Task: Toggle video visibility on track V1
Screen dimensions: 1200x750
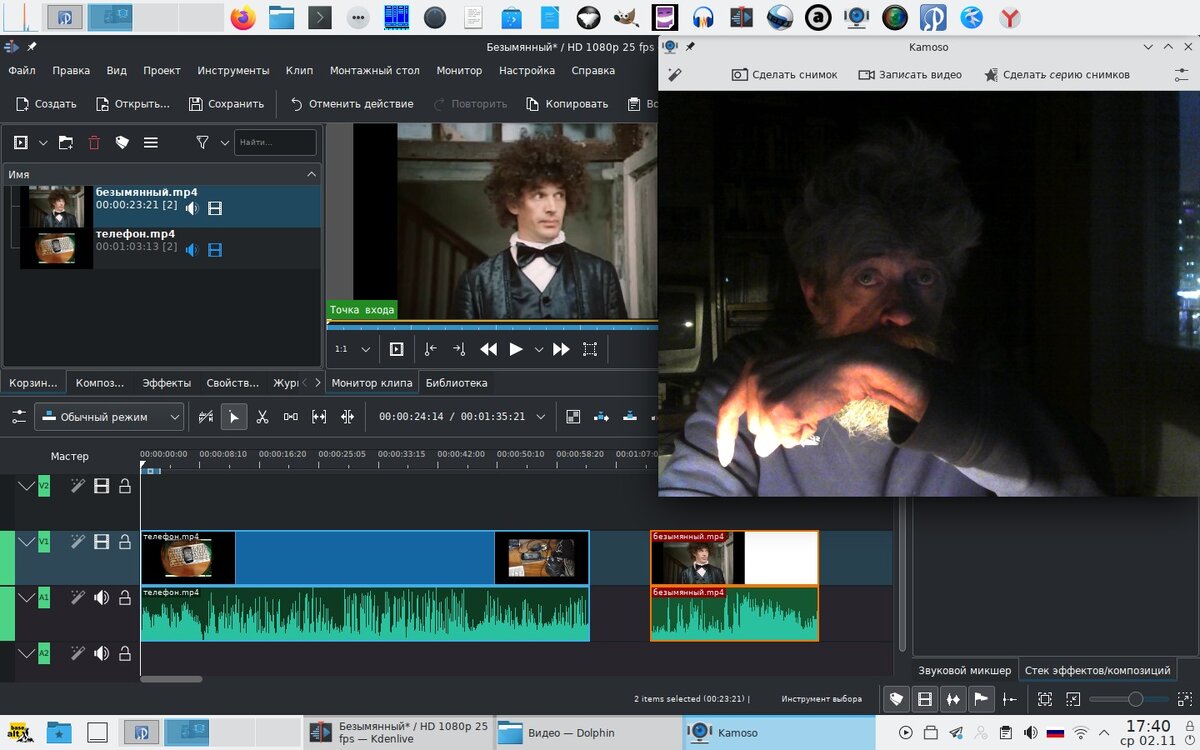Action: coord(101,541)
